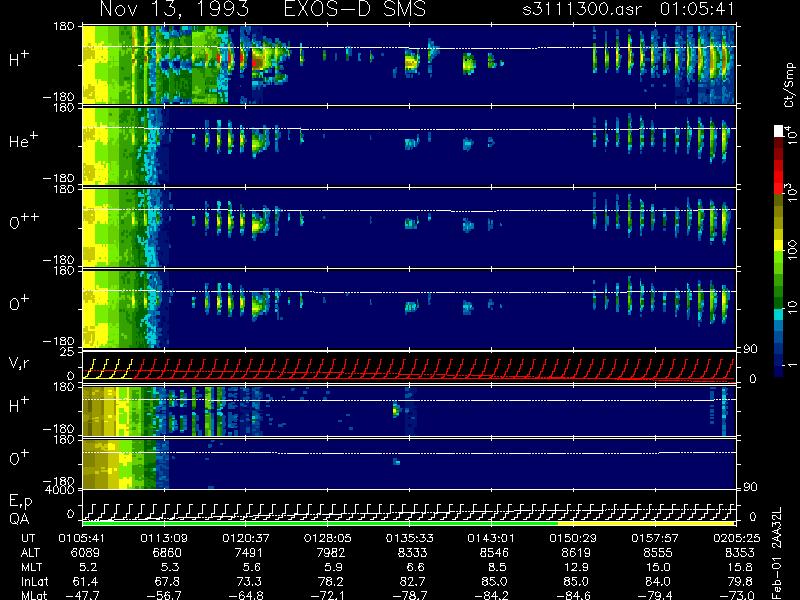Click the 'E,p' panel label
800x600 pixels.
click(20, 502)
